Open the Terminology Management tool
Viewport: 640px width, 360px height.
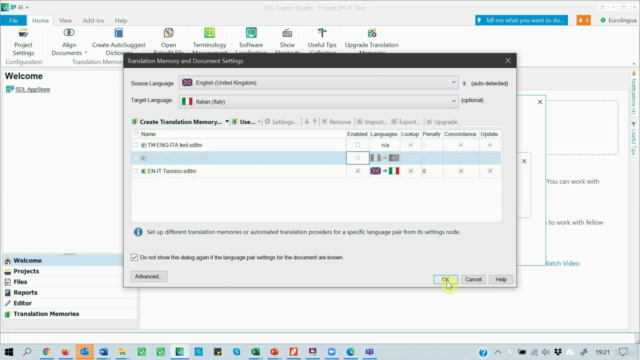click(209, 41)
